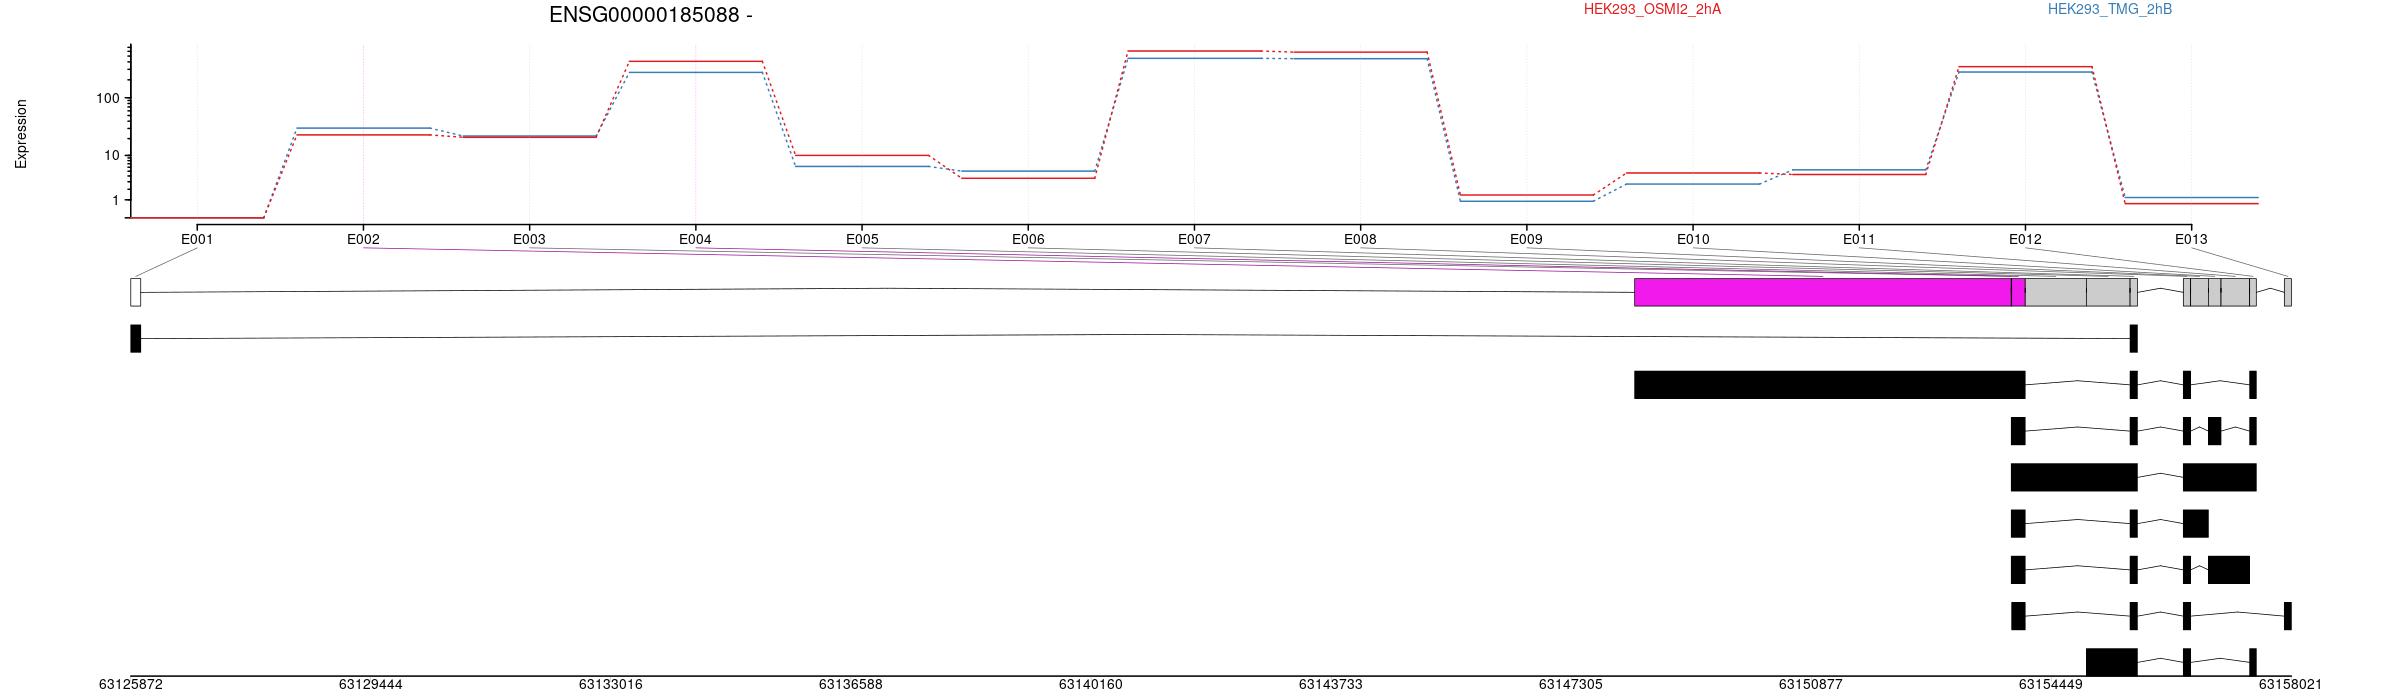
Task: Click the E006 exon bin label
Action: [1028, 240]
